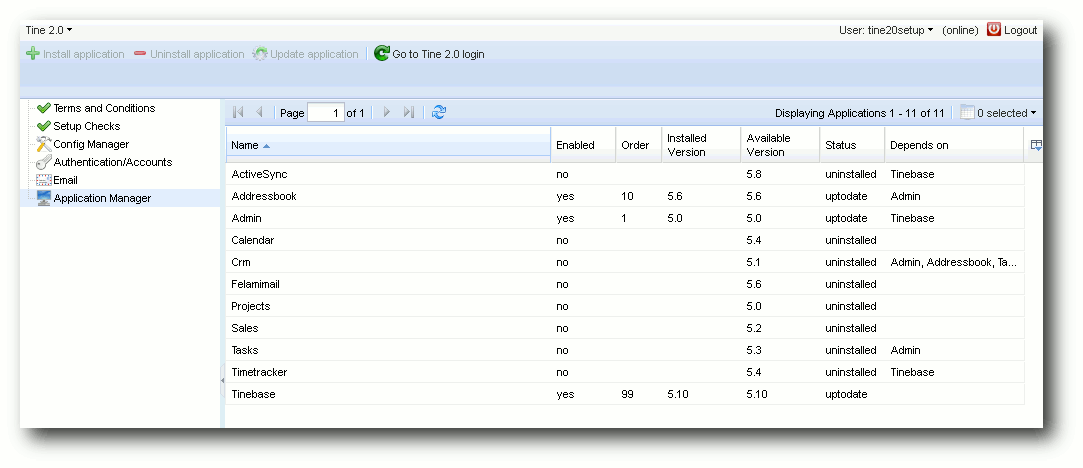Click the page number input field
1083x468 pixels.
coord(325,113)
